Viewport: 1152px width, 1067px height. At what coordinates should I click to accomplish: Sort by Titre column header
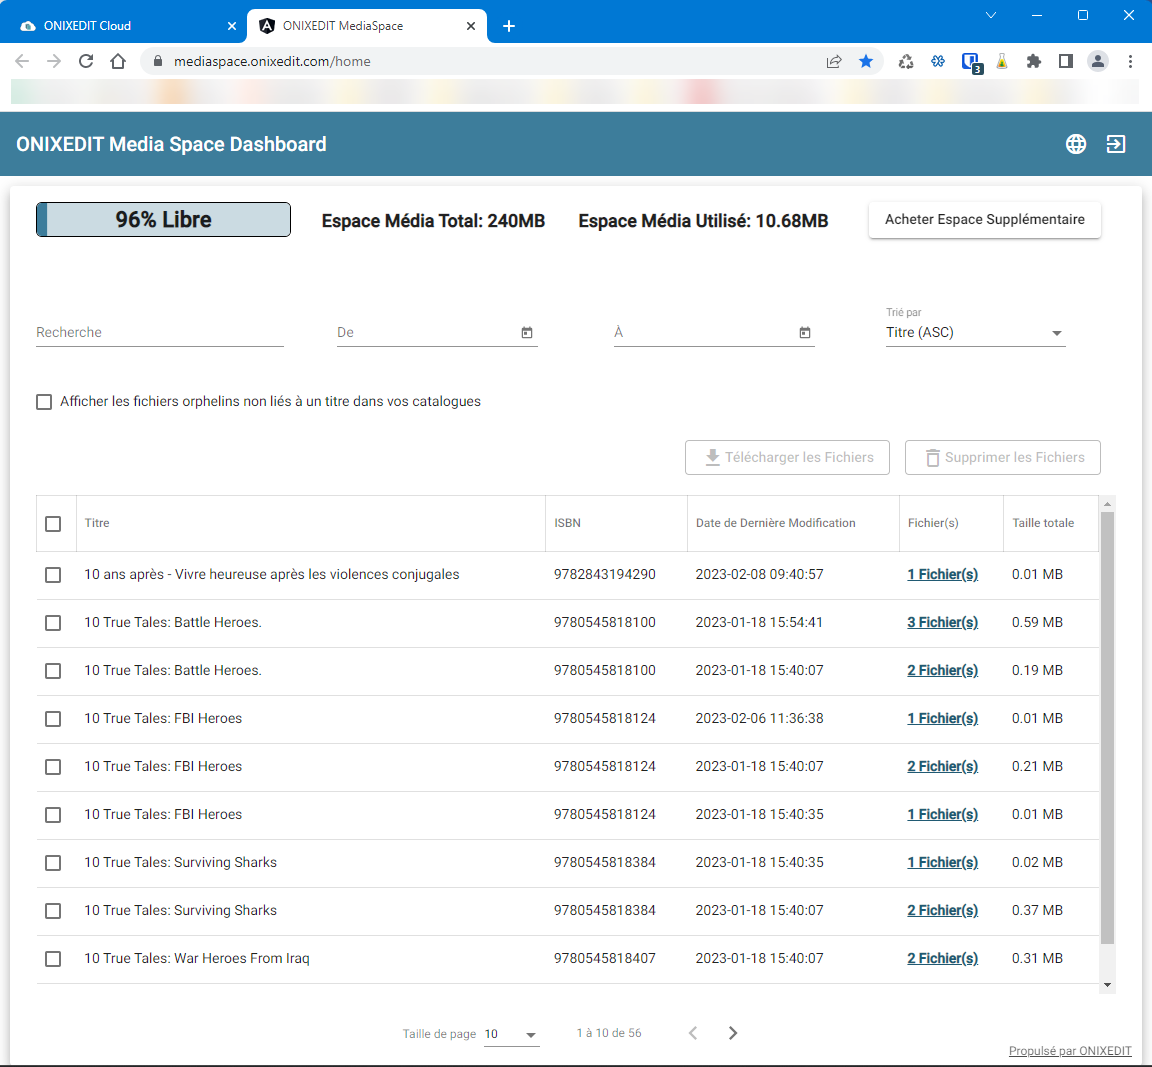point(97,523)
